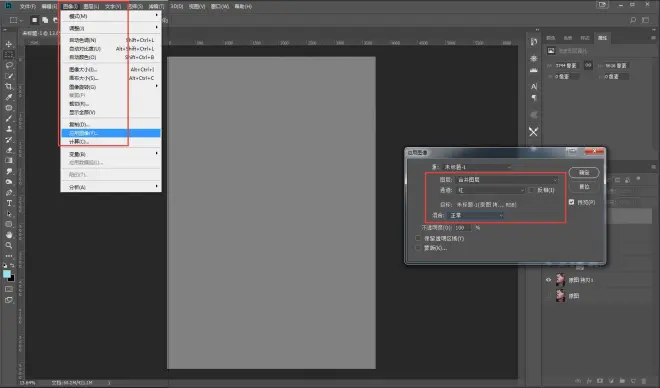Open the 帮助(H) menu

pyautogui.click(x=243, y=6)
